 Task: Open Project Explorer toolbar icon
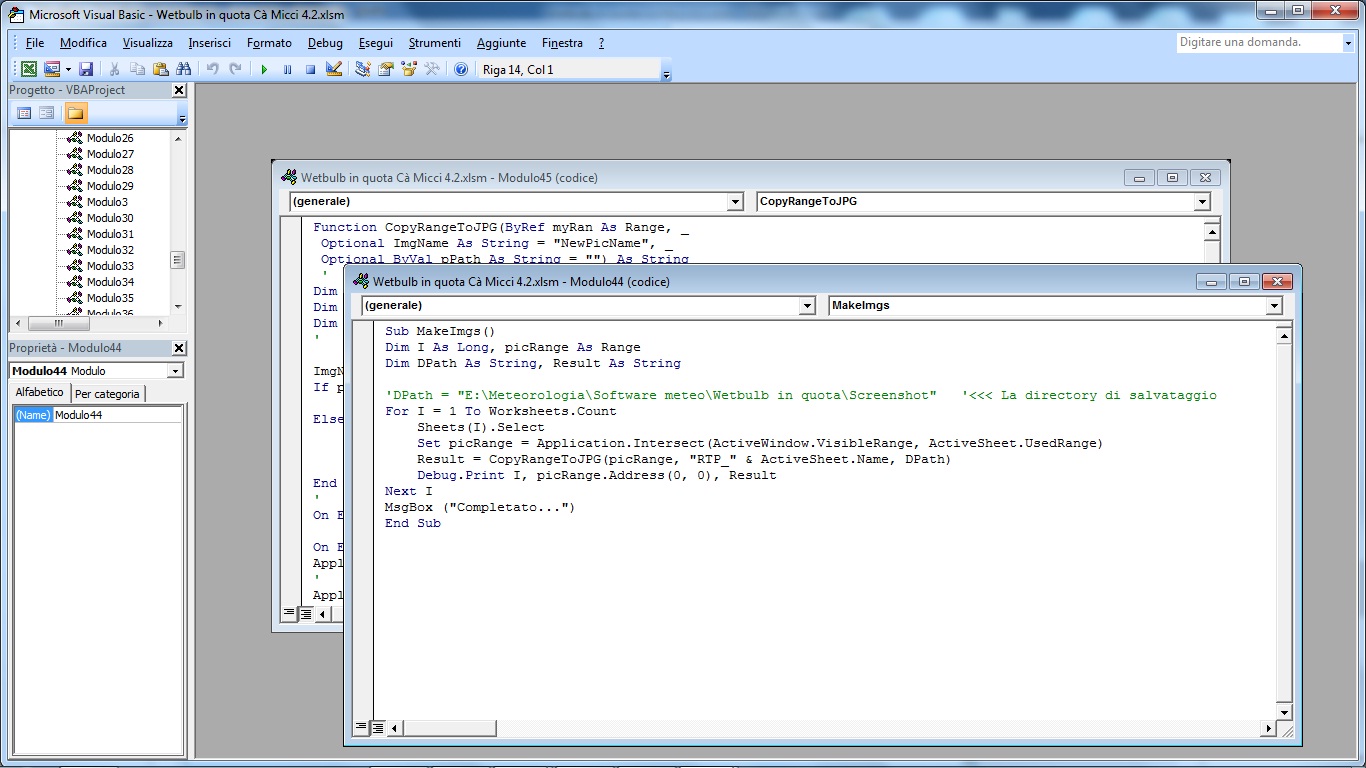[362, 69]
